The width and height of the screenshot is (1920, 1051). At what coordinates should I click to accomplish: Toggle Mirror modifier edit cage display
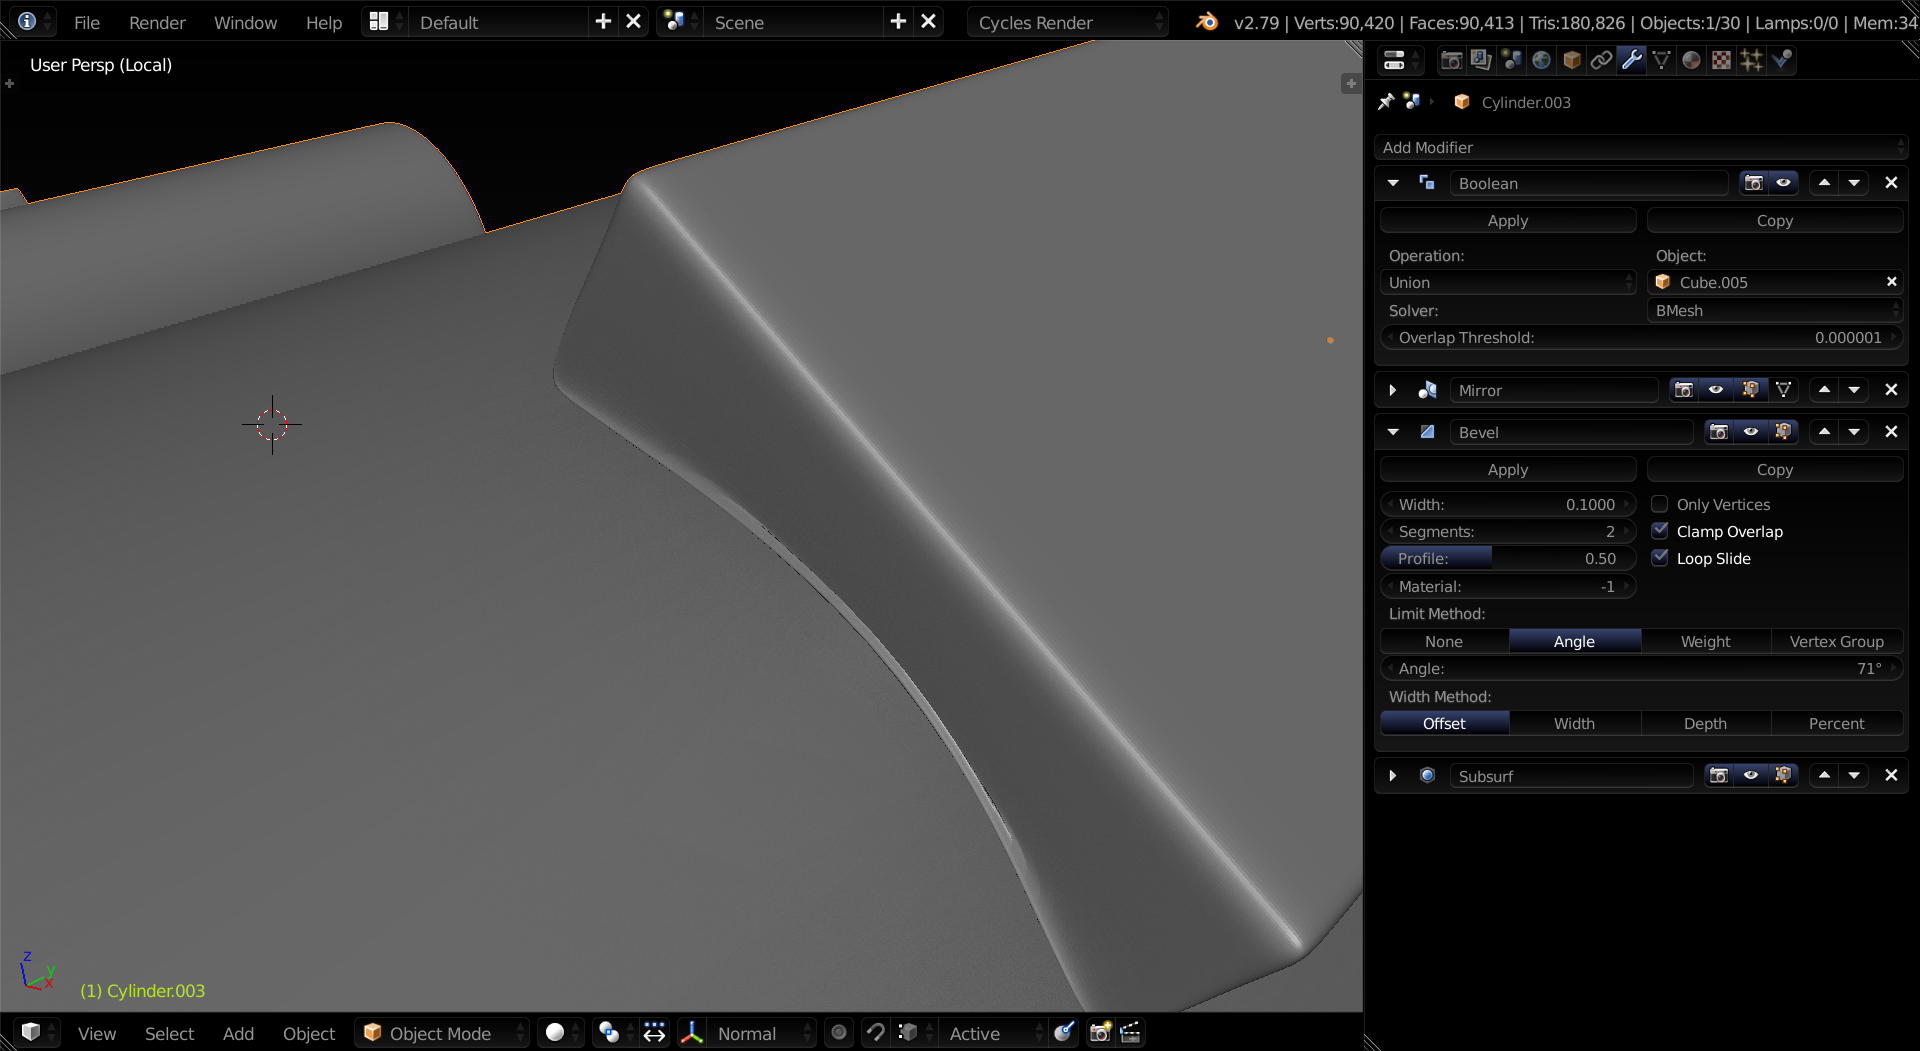point(1783,390)
